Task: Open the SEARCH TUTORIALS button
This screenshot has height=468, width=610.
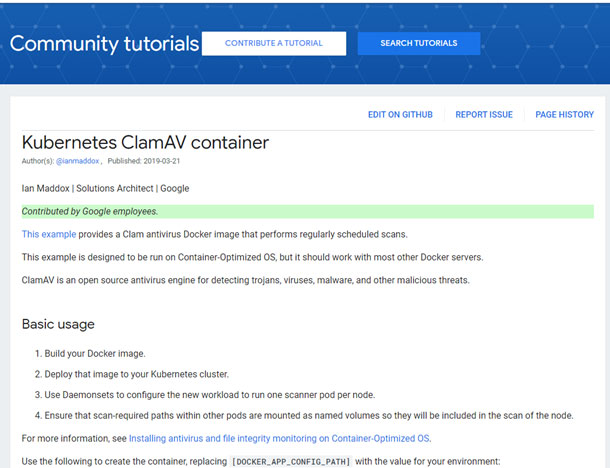Action: point(418,43)
